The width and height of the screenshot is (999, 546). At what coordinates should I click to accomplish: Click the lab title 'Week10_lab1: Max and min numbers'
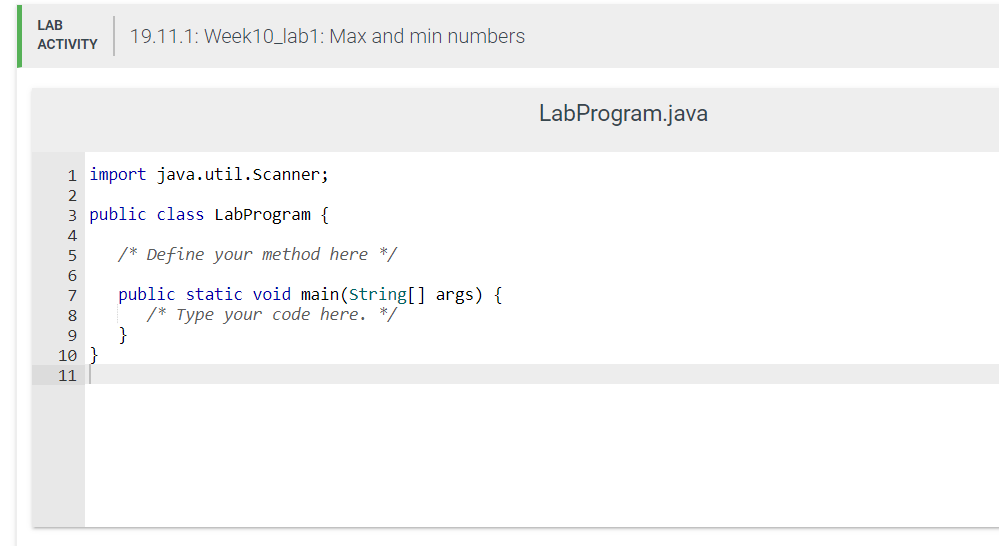[x=364, y=36]
